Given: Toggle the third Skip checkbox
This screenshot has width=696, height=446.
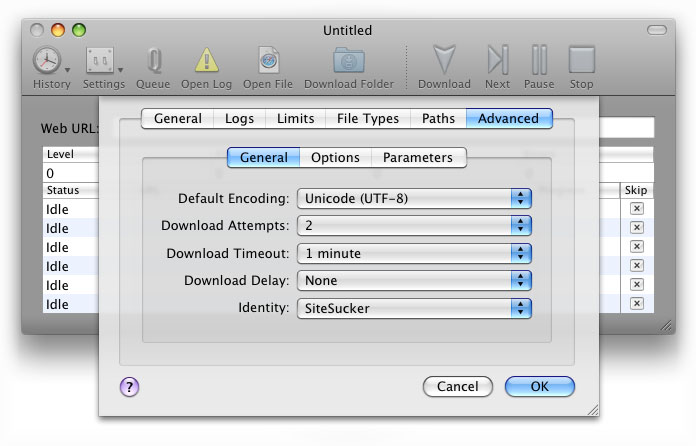Looking at the screenshot, I should click(636, 247).
